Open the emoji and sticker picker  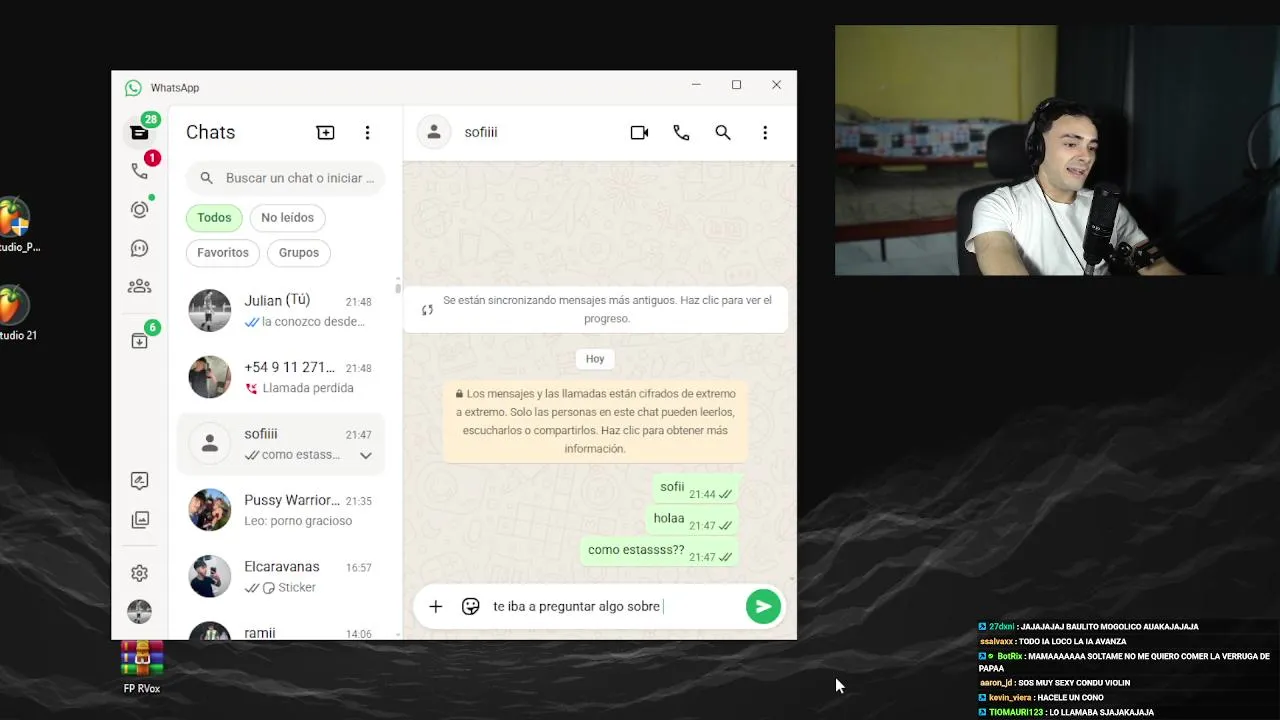[x=471, y=606]
